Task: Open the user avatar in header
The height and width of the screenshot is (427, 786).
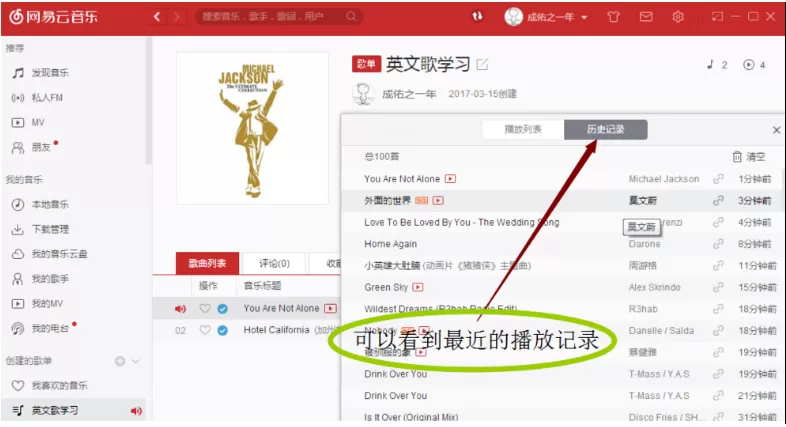Action: click(x=513, y=17)
